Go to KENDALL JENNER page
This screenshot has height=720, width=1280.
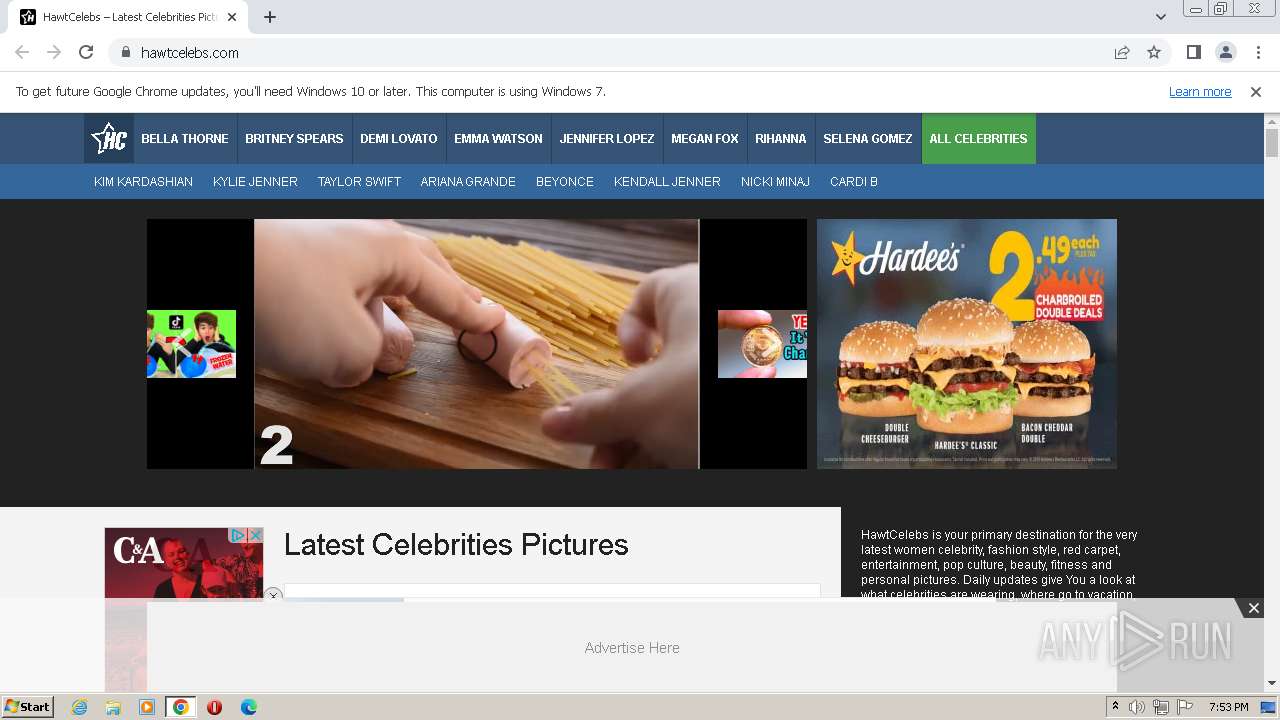(667, 182)
